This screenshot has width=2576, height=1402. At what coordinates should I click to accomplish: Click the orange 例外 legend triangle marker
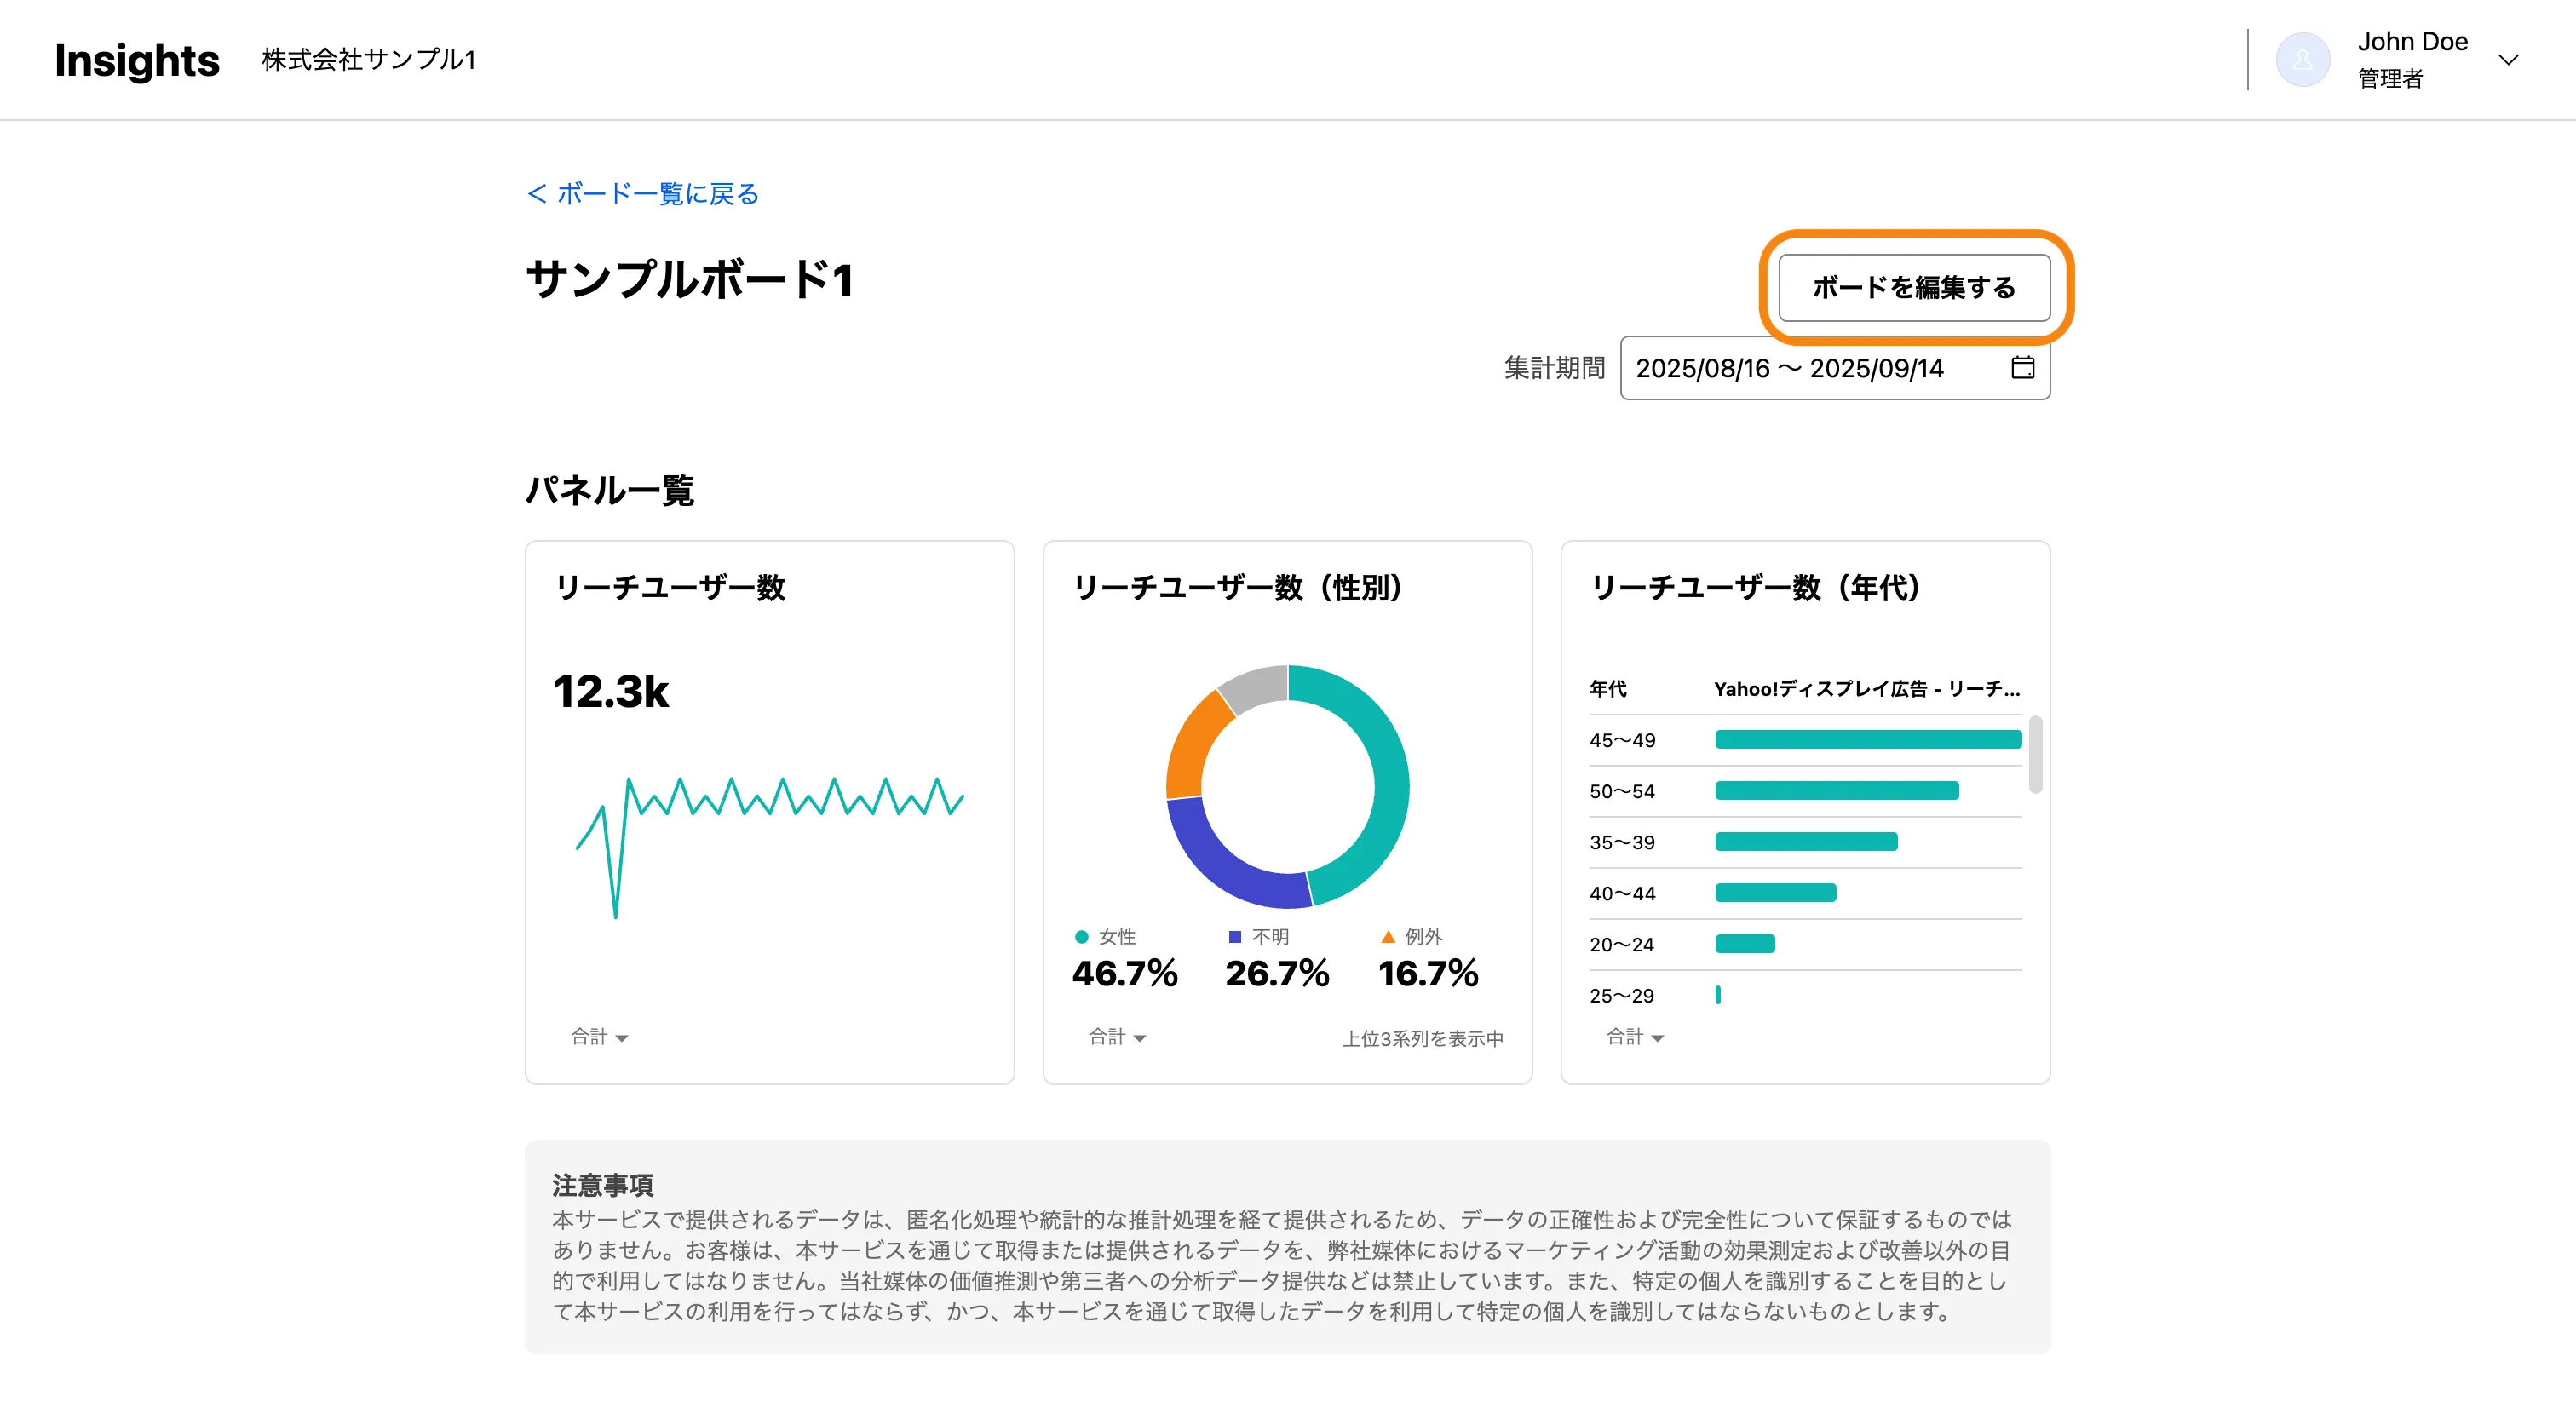1387,937
